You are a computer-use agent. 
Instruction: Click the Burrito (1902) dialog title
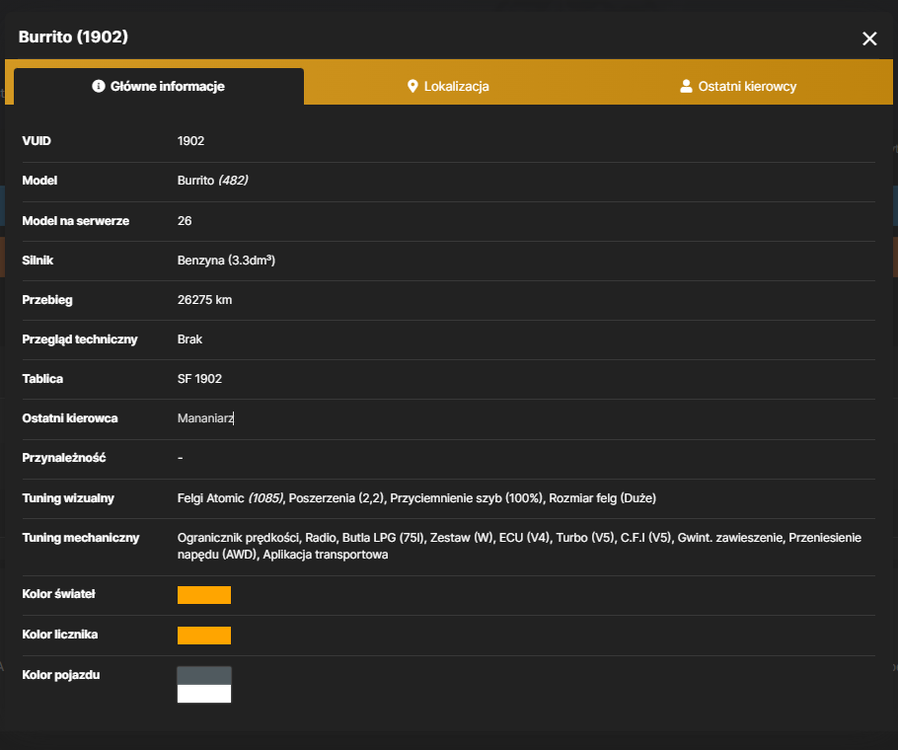coord(73,37)
